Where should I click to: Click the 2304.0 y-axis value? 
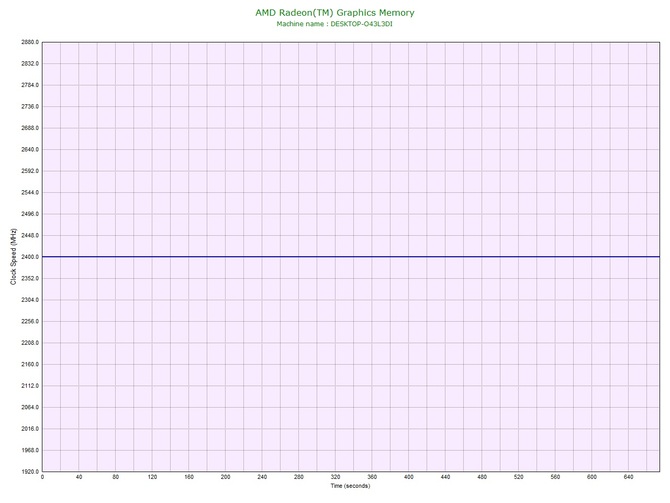[30, 300]
